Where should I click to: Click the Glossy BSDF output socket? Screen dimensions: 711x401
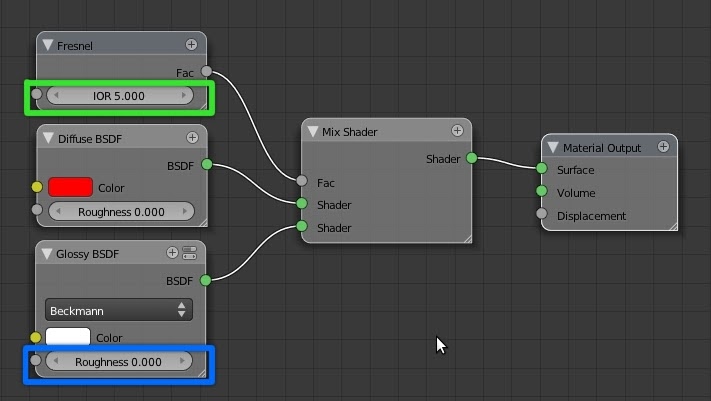pyautogui.click(x=205, y=280)
